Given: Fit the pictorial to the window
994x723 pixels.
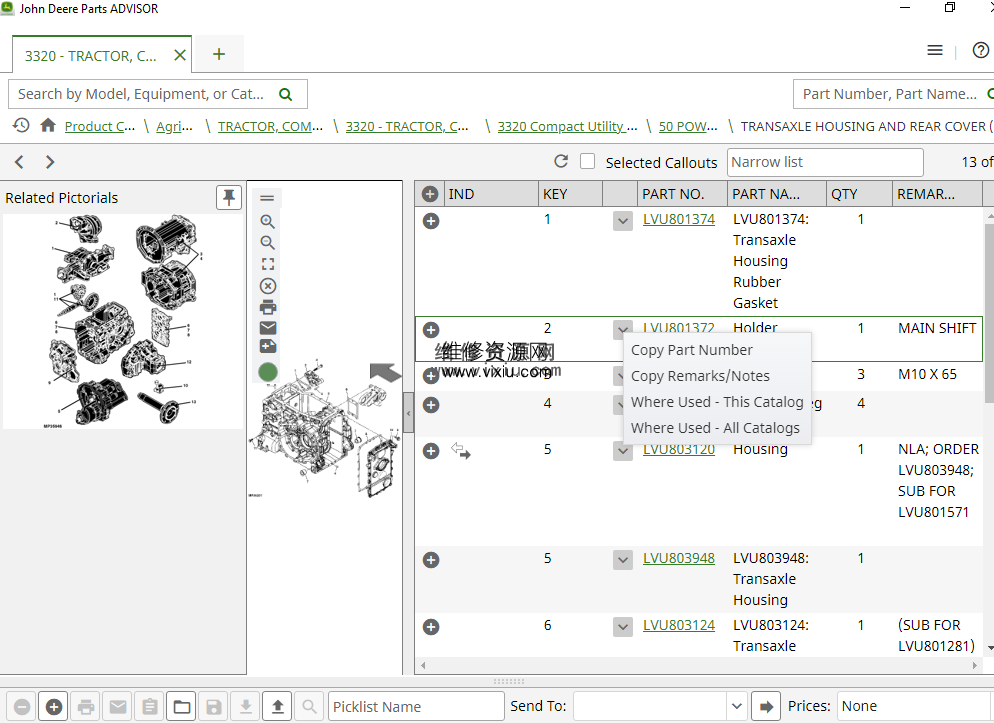Looking at the screenshot, I should pos(268,264).
